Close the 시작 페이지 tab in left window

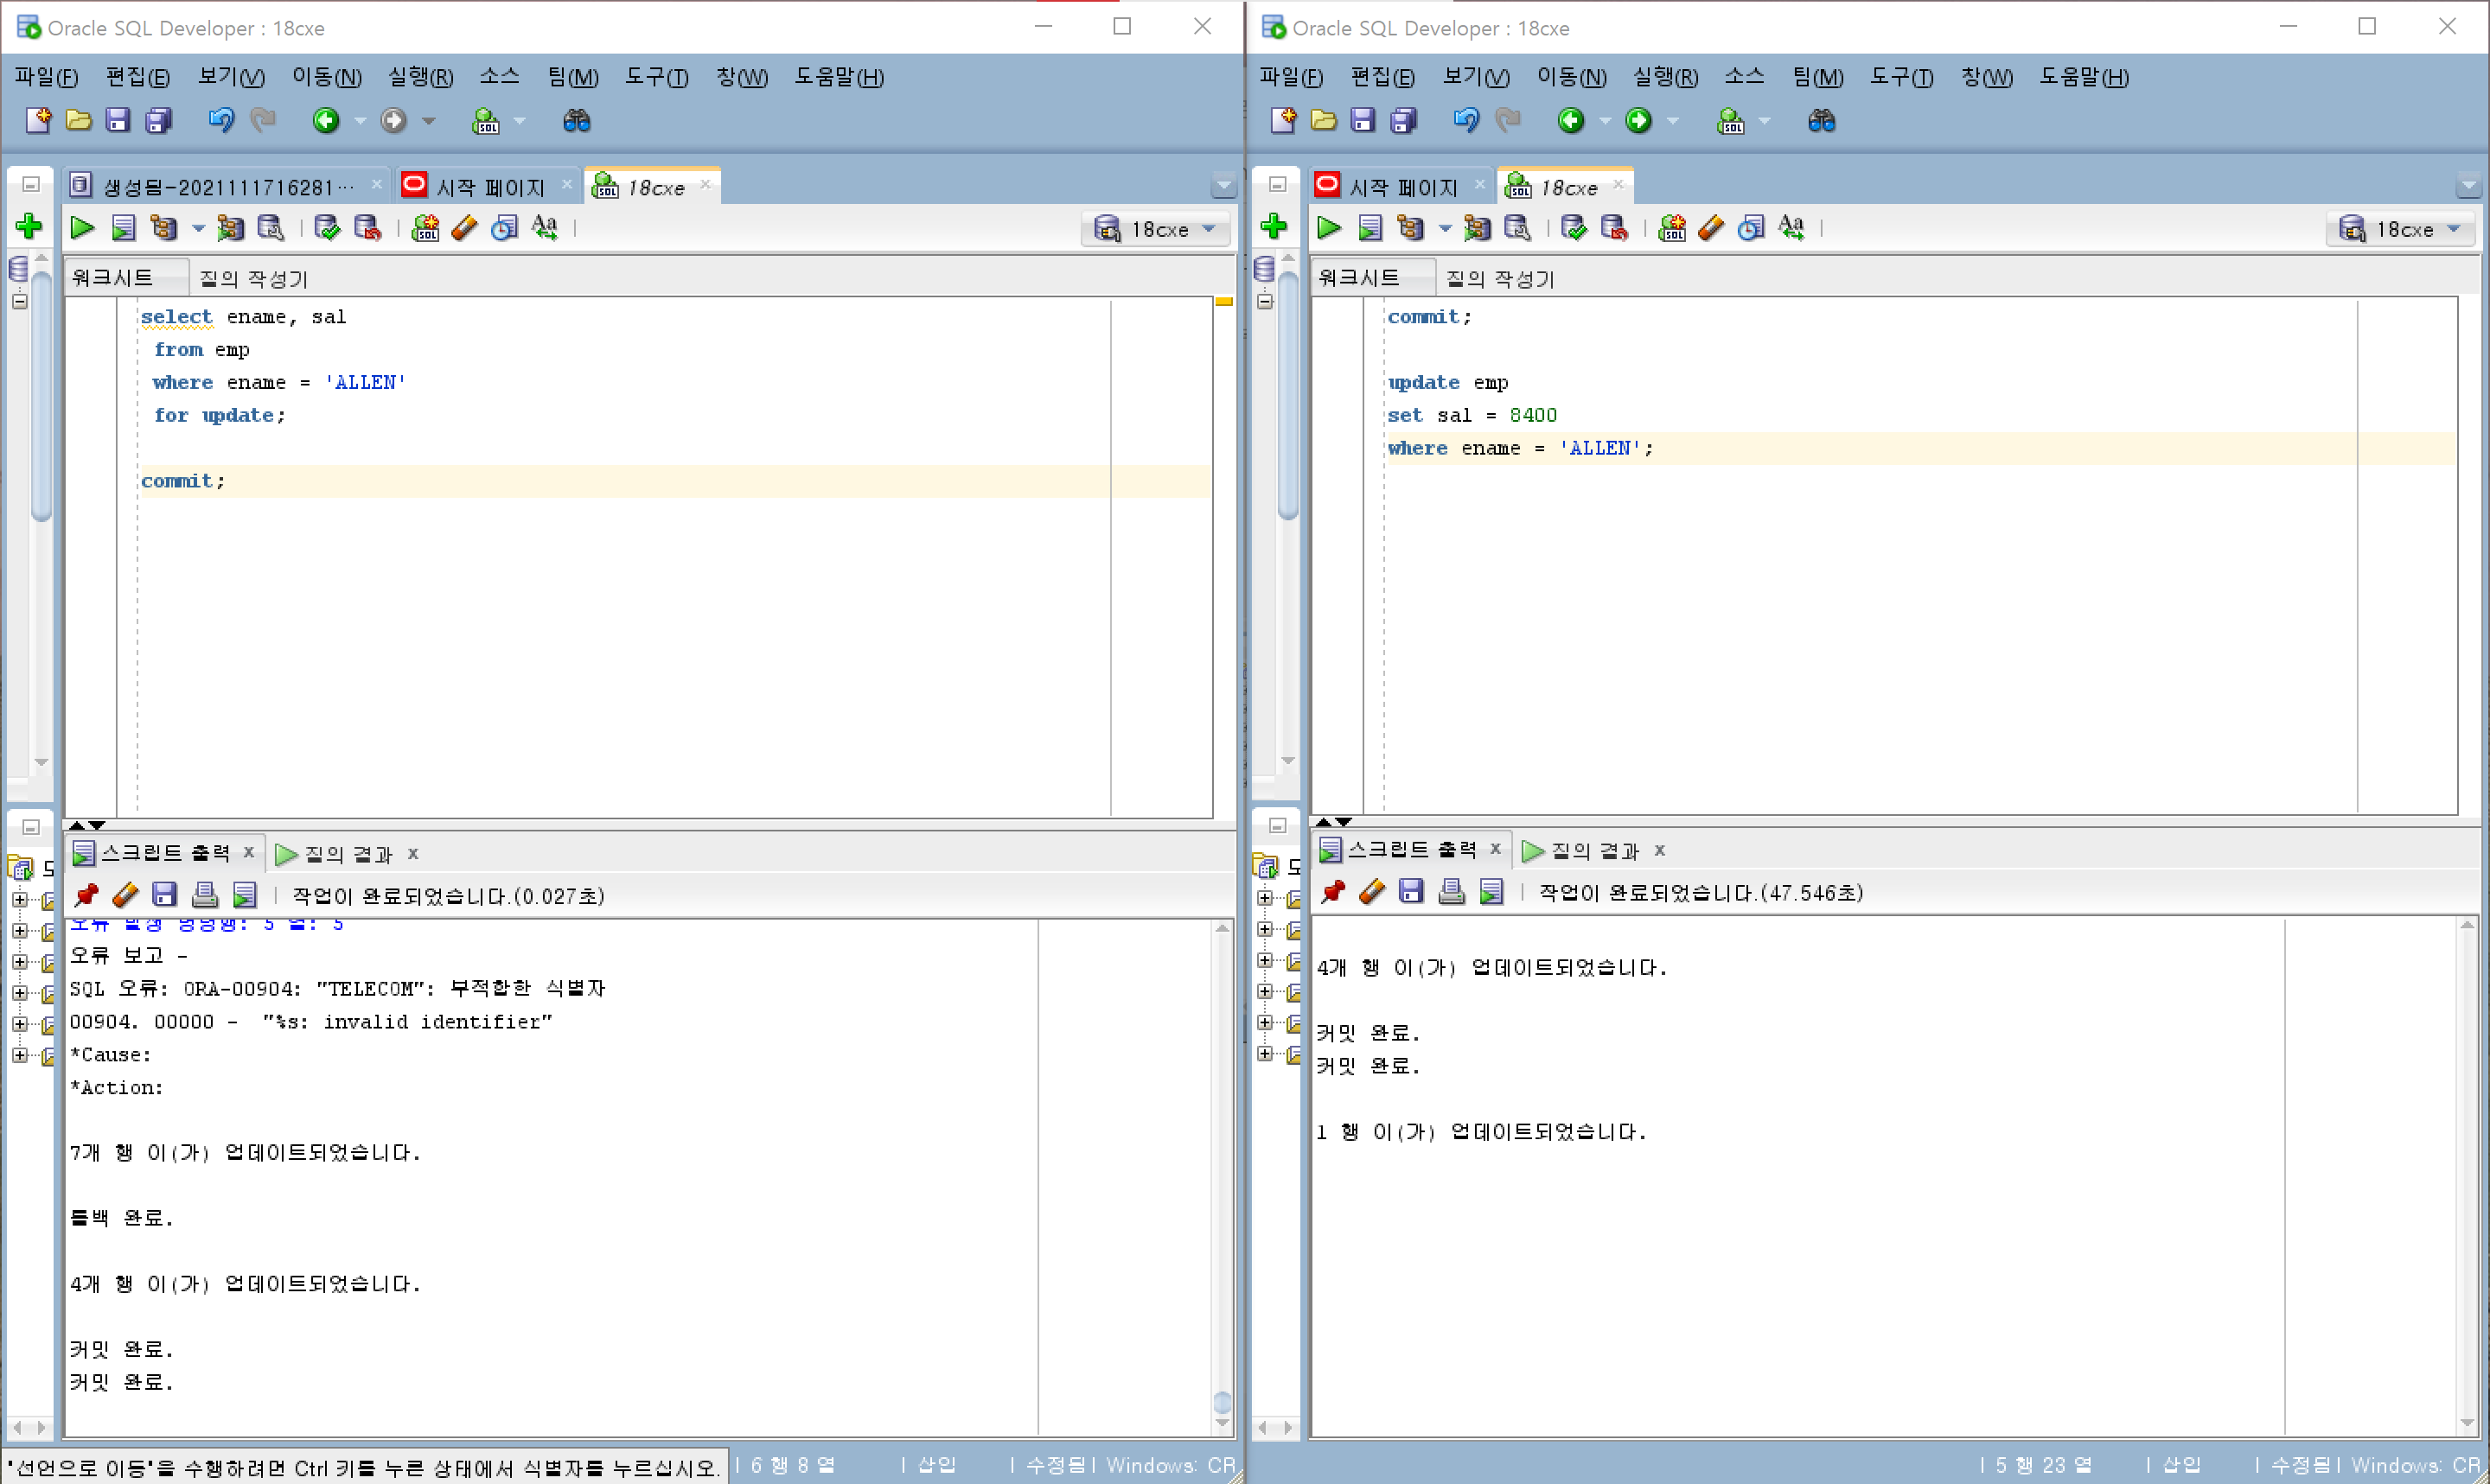pyautogui.click(x=567, y=184)
